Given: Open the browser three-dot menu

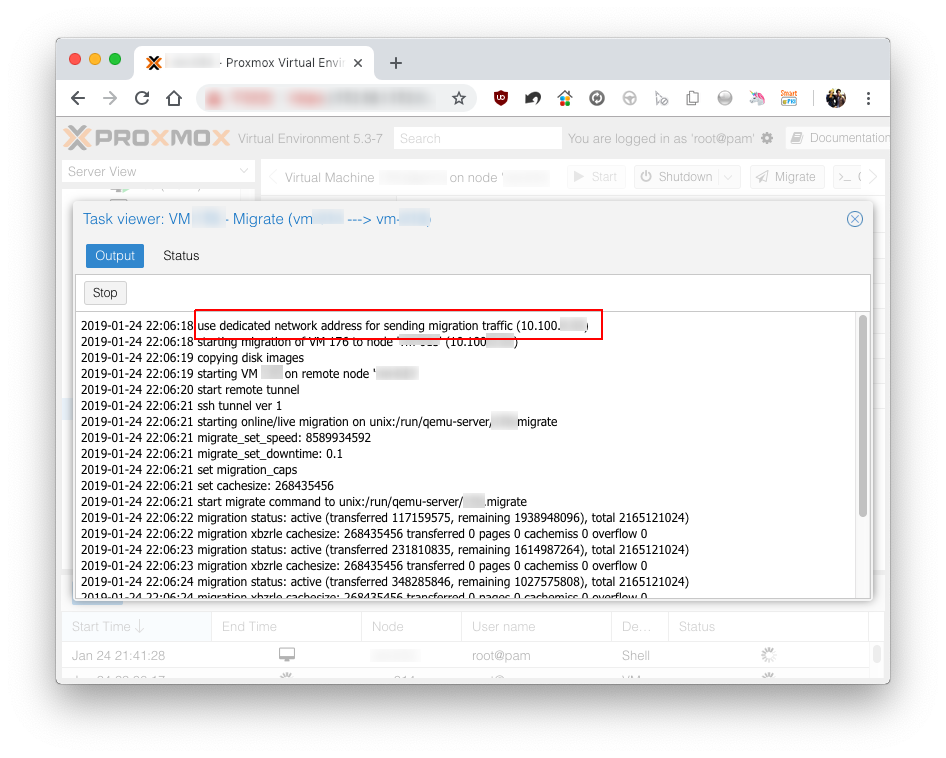Looking at the screenshot, I should click(x=868, y=98).
